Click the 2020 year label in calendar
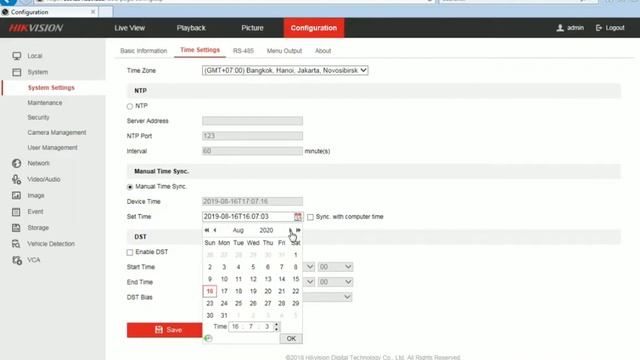The height and width of the screenshot is (360, 640). (266, 230)
